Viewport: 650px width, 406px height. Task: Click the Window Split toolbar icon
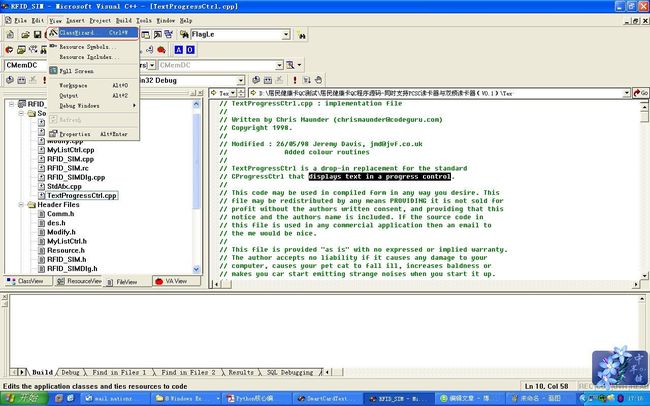[146, 35]
